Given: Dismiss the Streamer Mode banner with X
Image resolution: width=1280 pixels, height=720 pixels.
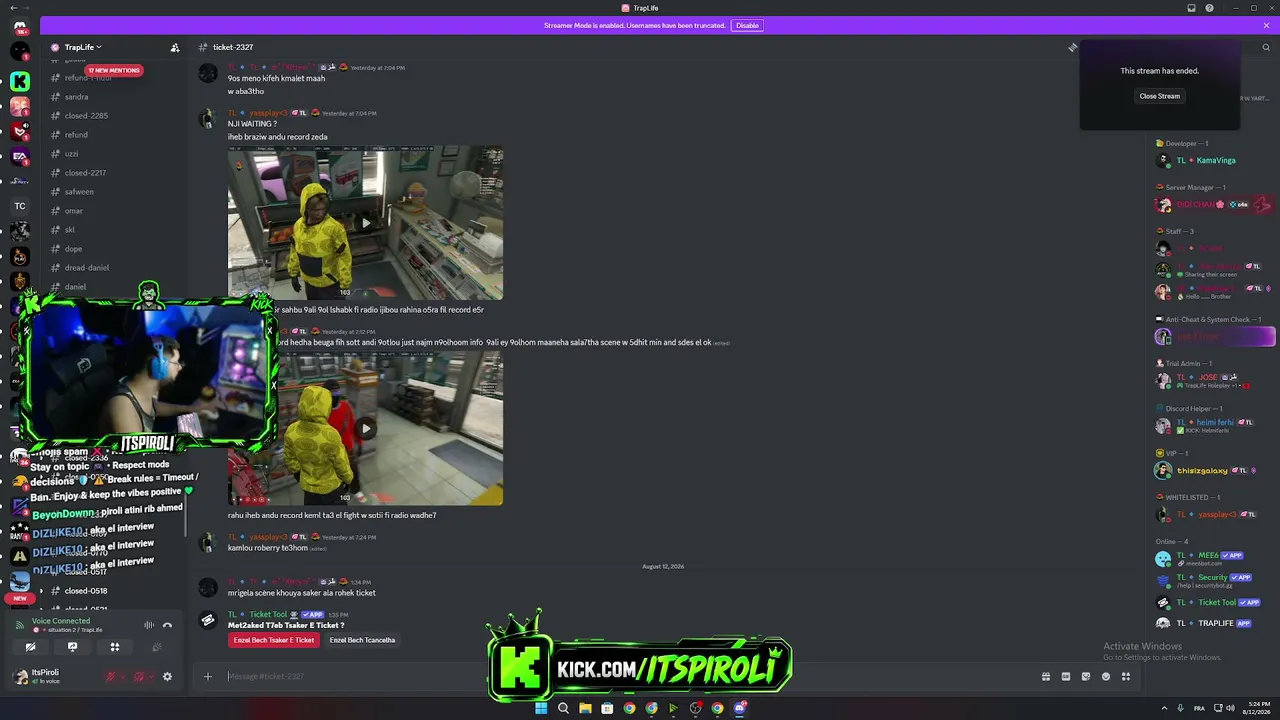Looking at the screenshot, I should (1266, 25).
